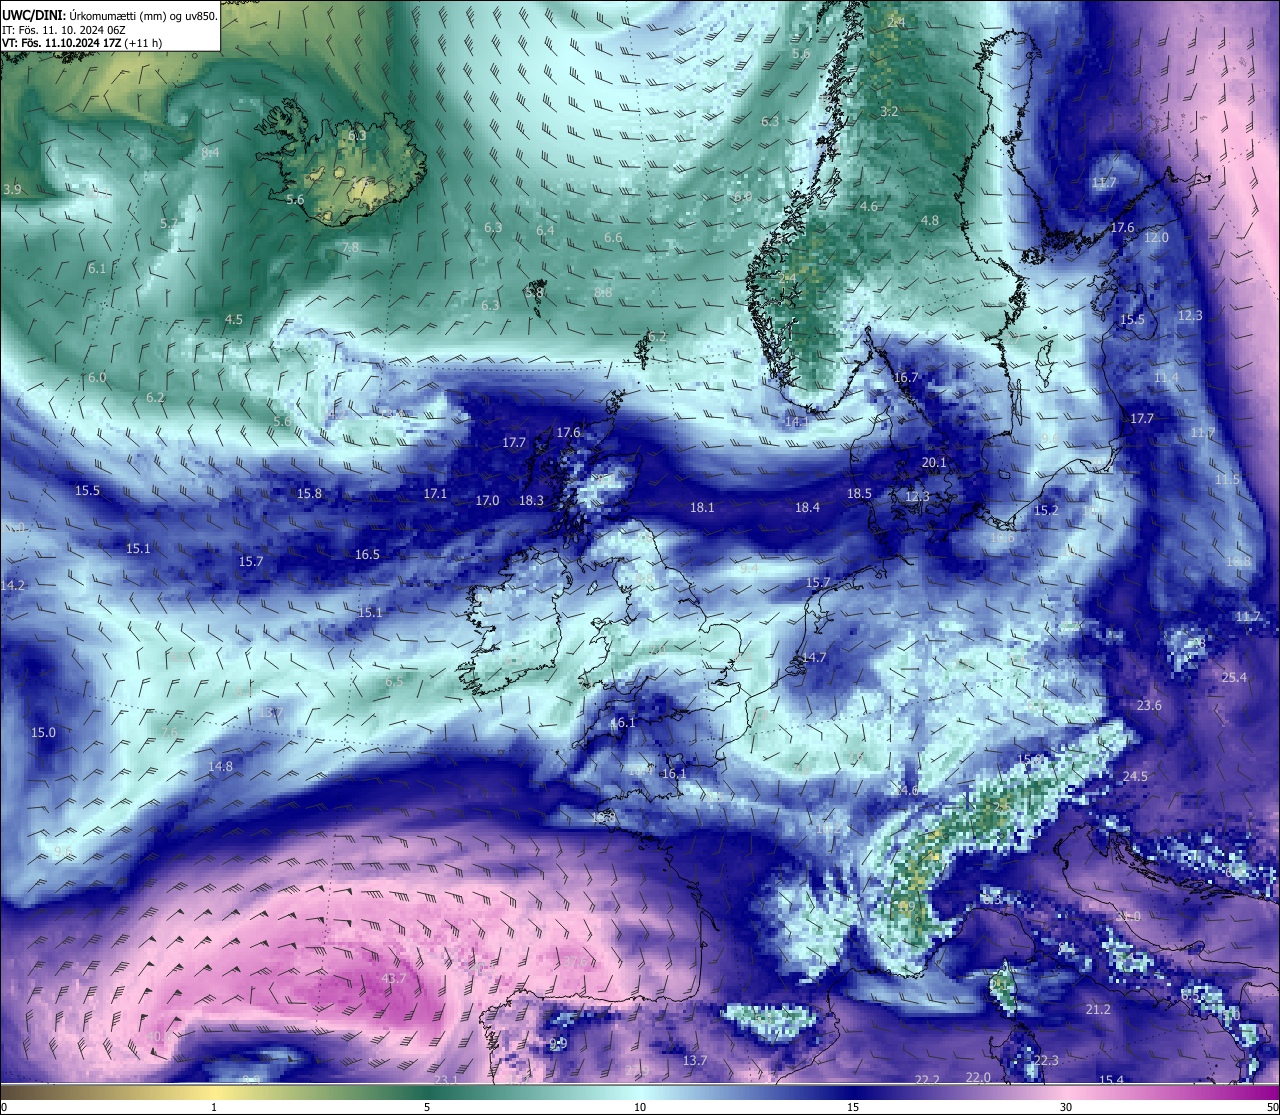Click the 11.5 value label
1280x1115 pixels.
tap(1227, 480)
